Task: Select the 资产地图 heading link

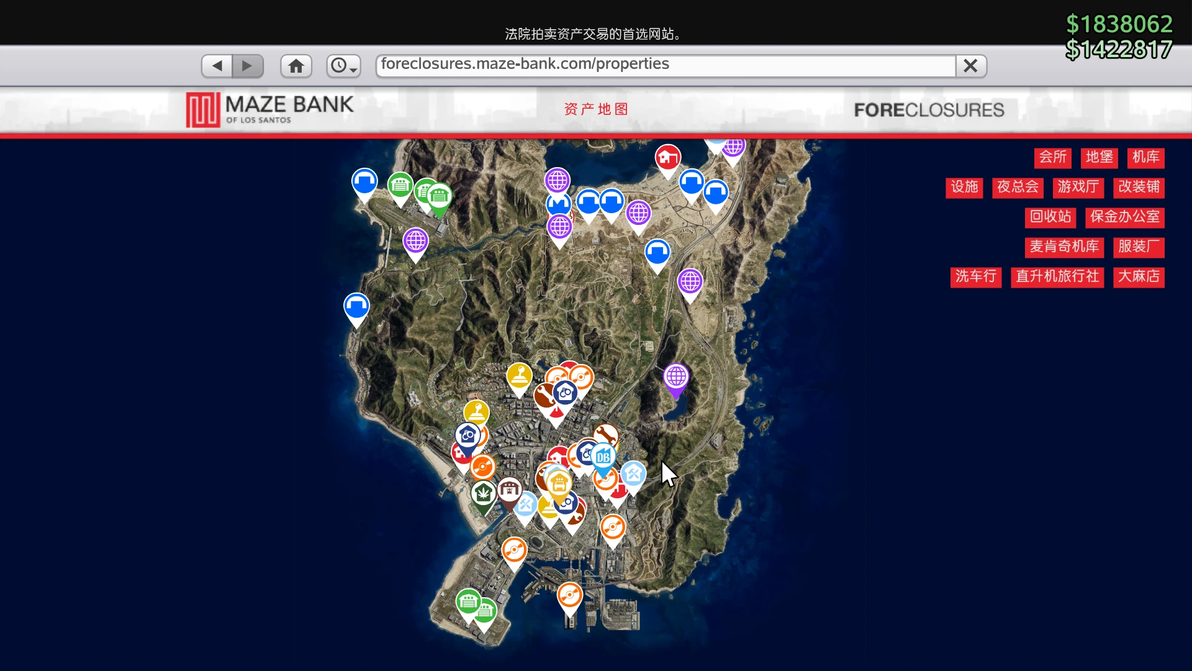Action: pos(596,109)
